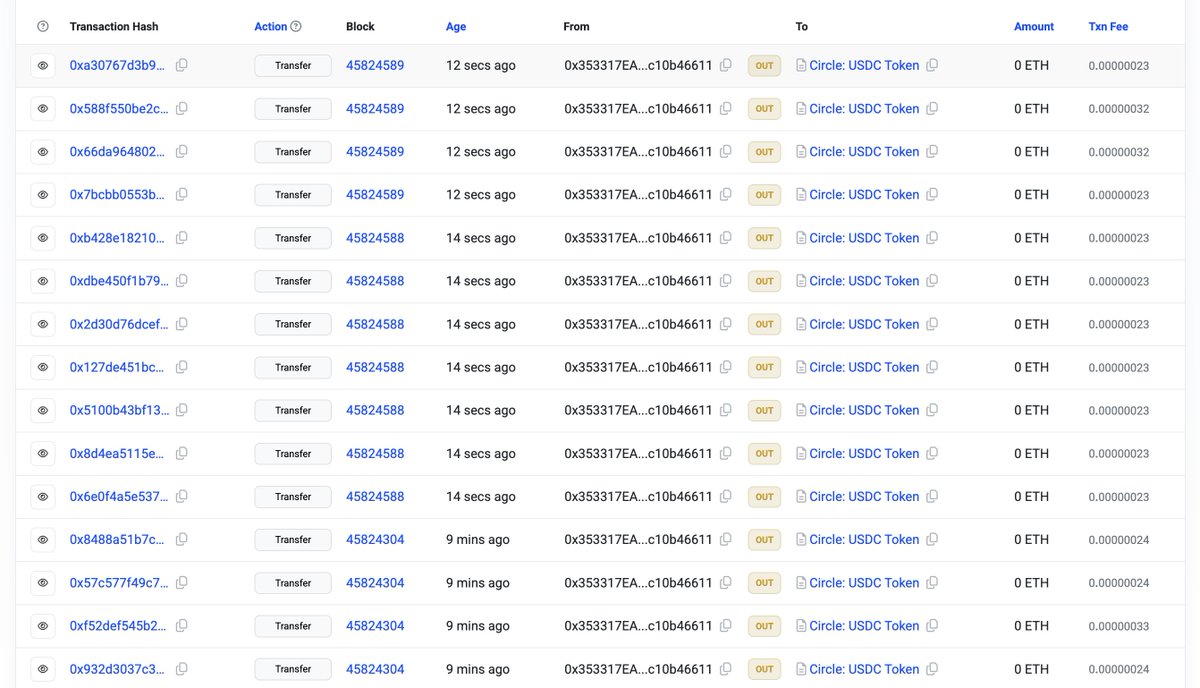The width and height of the screenshot is (1200, 688).
Task: Copy the hash 0x7bcbb0553b to clipboard
Action: coord(181,194)
